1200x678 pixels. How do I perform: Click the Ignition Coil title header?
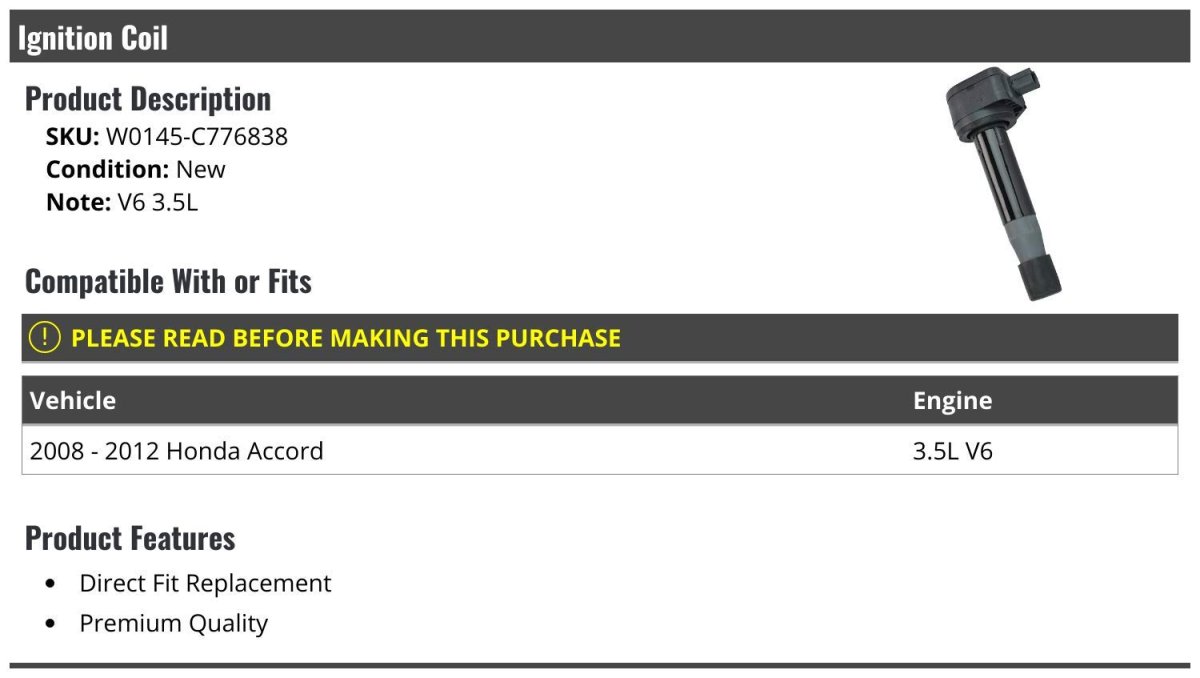tap(93, 38)
